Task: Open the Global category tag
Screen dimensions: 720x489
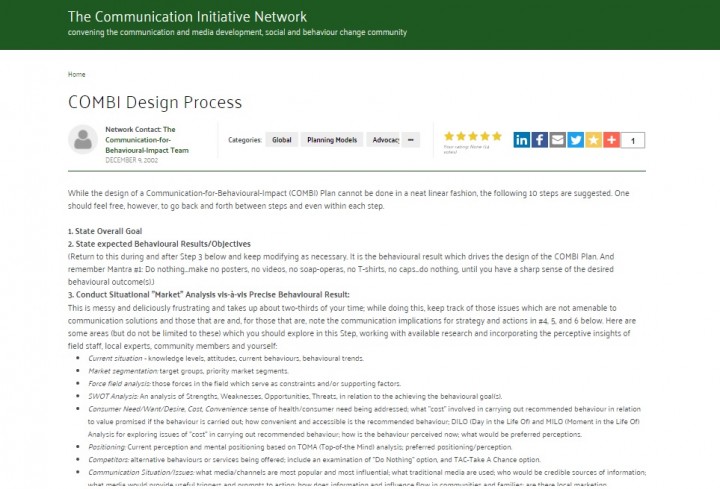Action: (282, 140)
